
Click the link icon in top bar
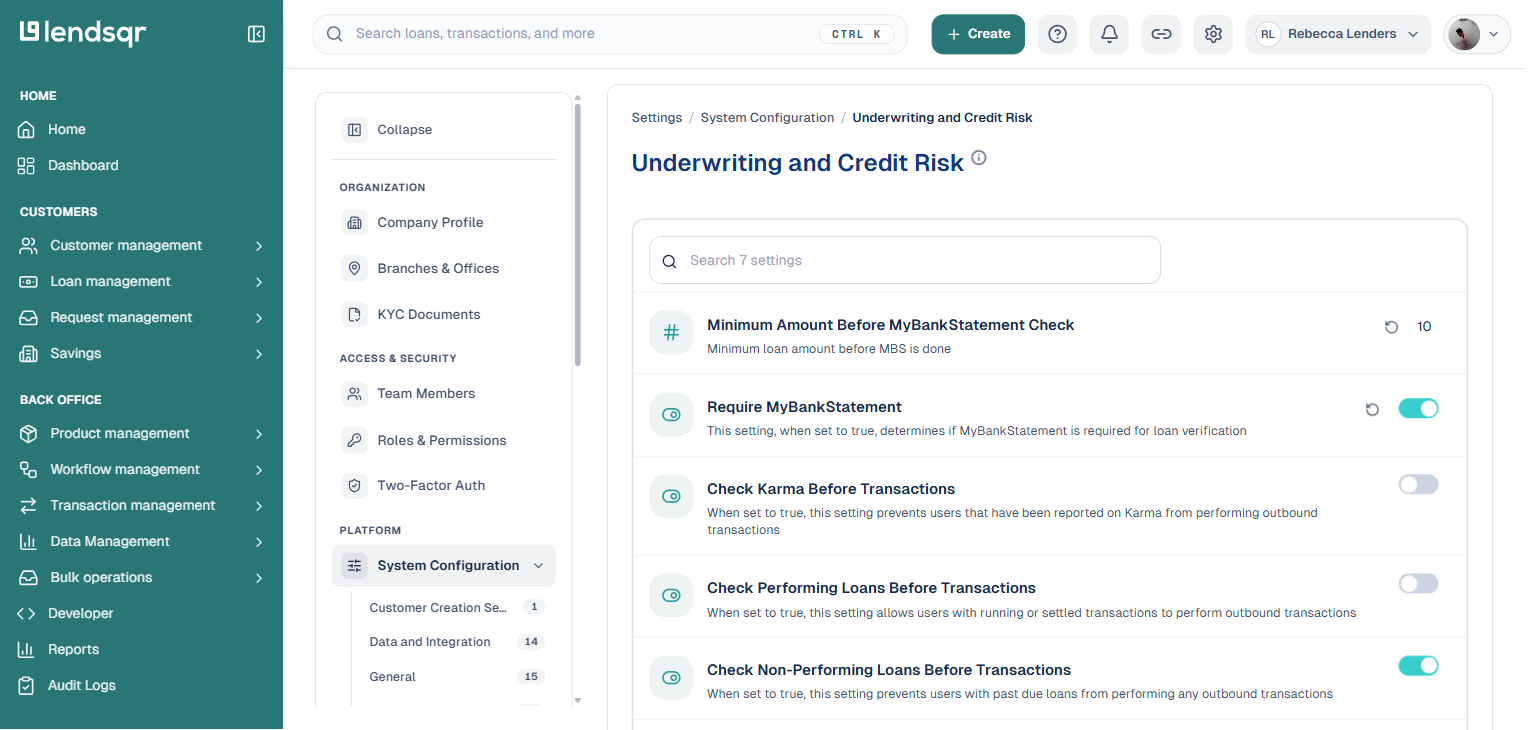tap(1161, 34)
